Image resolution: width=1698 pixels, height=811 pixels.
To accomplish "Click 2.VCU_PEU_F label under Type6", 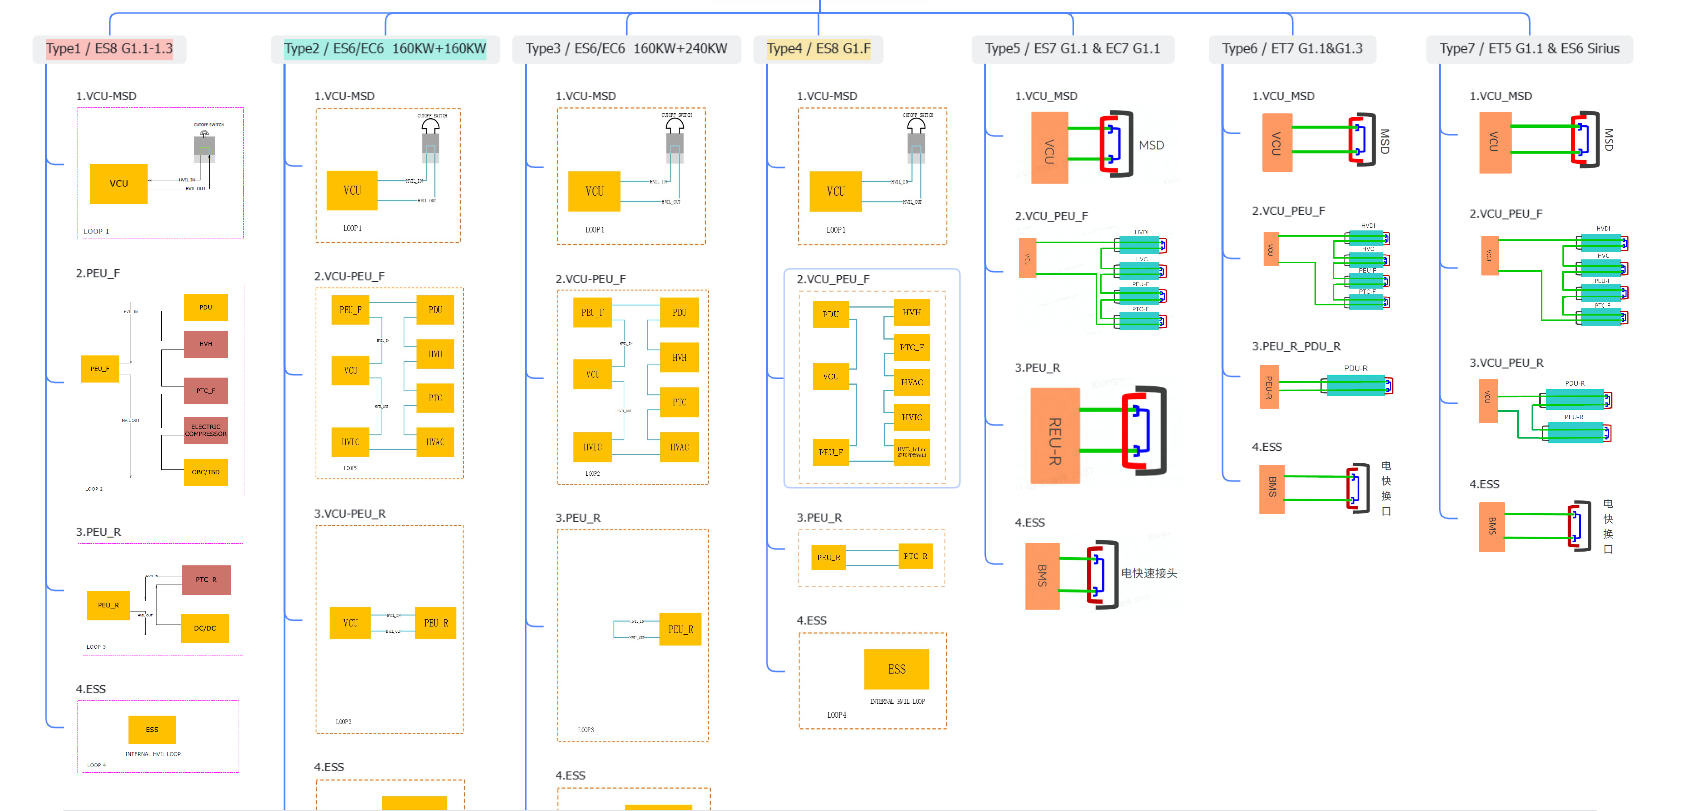I will [1288, 211].
